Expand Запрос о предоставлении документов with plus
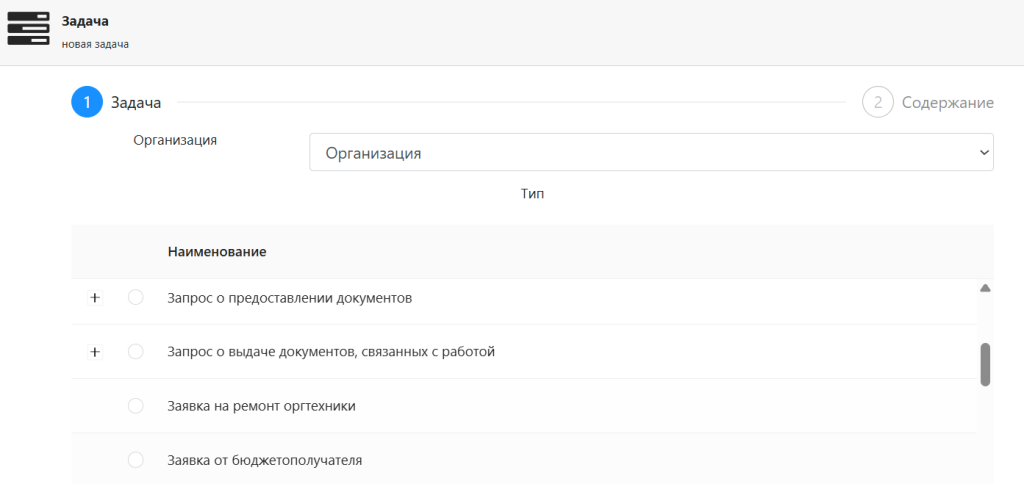 pos(95,298)
